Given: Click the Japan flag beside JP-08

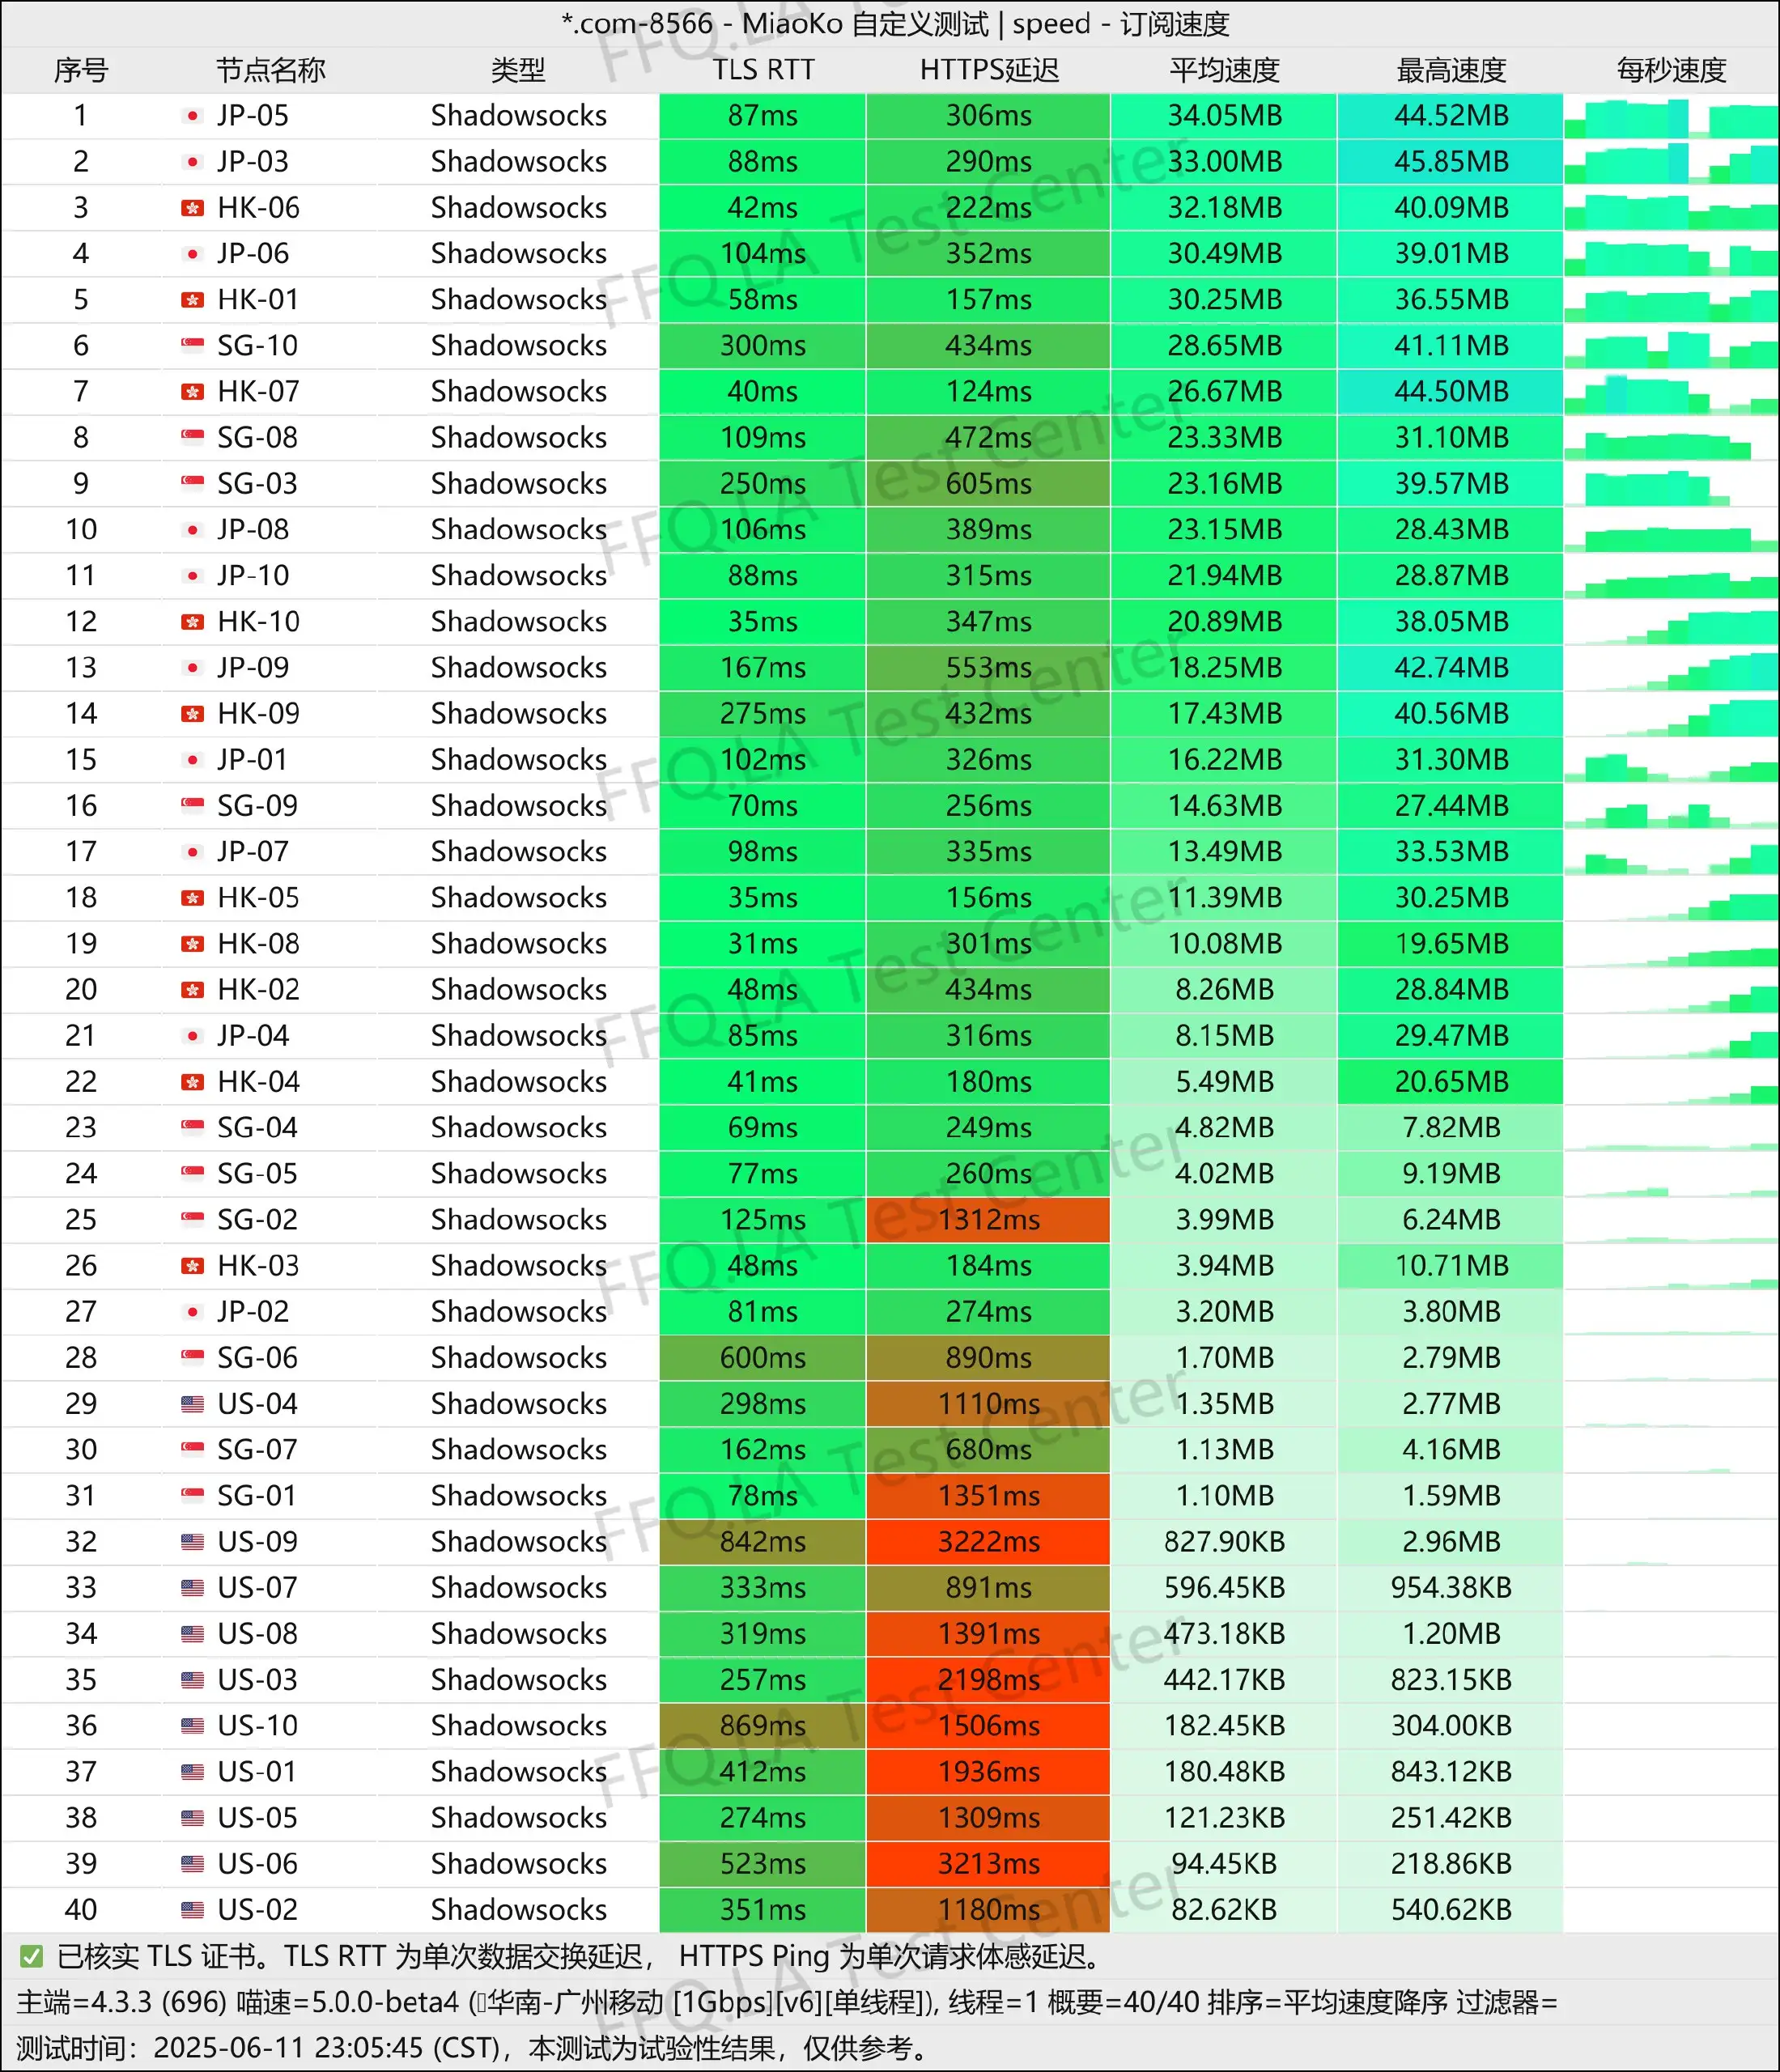Looking at the screenshot, I should pos(193,530).
